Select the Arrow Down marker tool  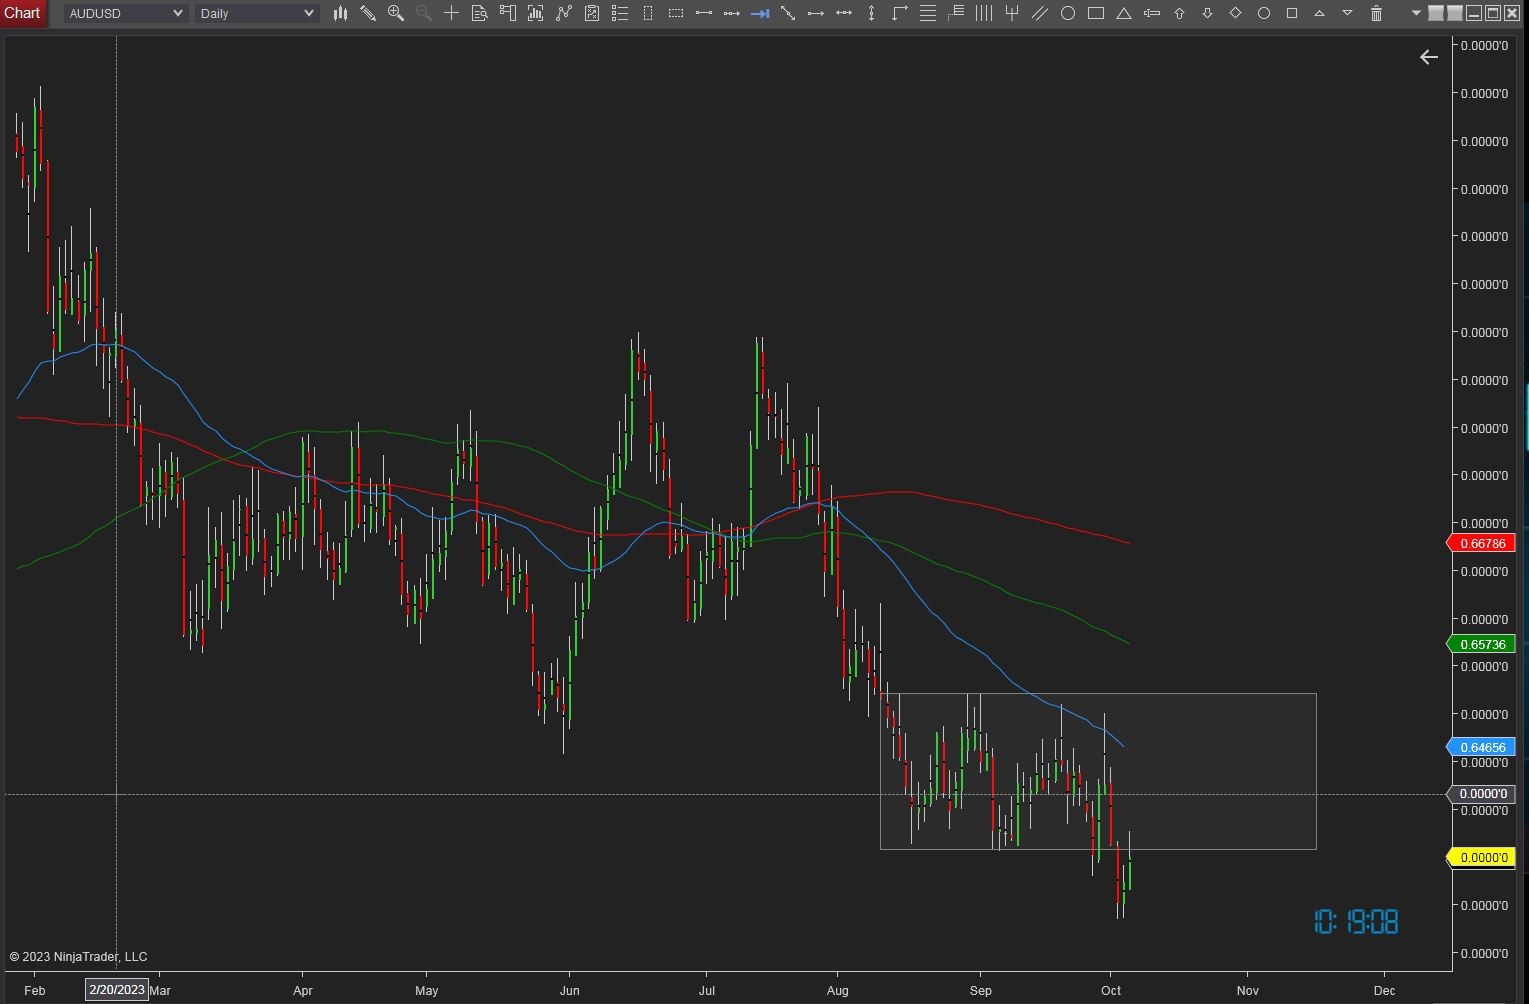(x=1208, y=13)
